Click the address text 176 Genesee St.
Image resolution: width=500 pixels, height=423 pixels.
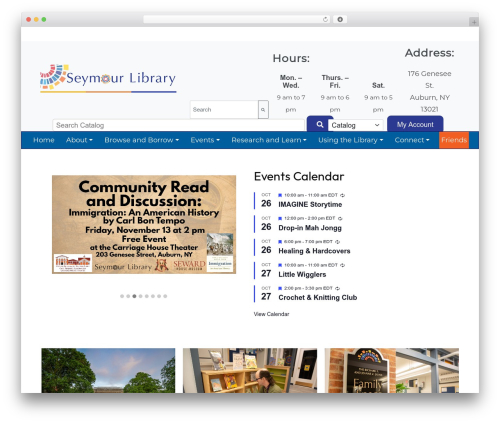(x=429, y=79)
